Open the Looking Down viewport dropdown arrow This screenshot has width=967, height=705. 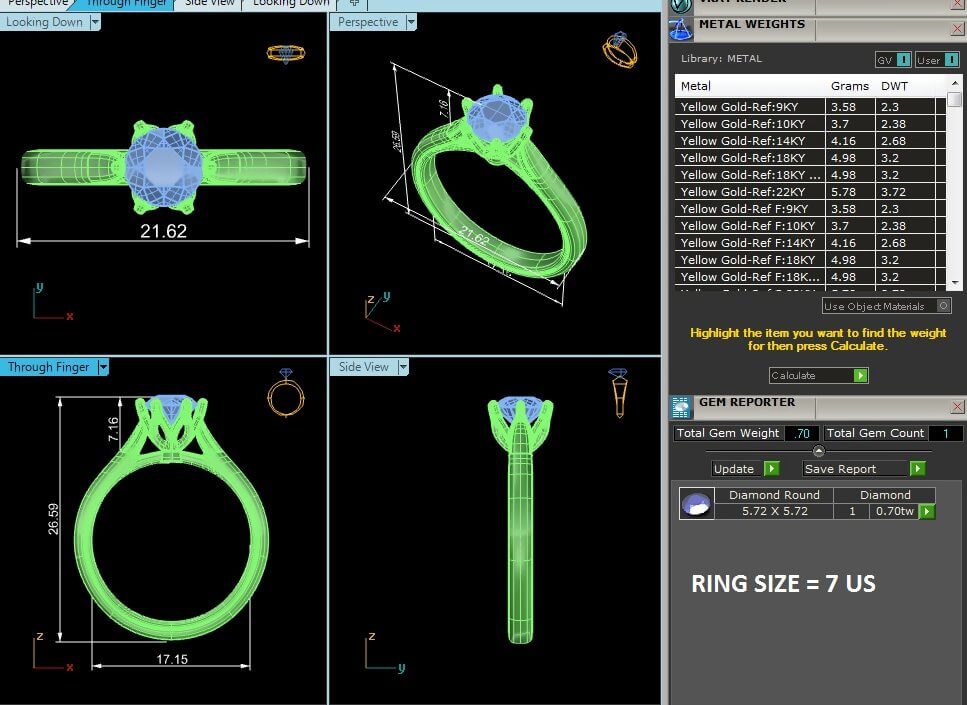pyautogui.click(x=95, y=22)
